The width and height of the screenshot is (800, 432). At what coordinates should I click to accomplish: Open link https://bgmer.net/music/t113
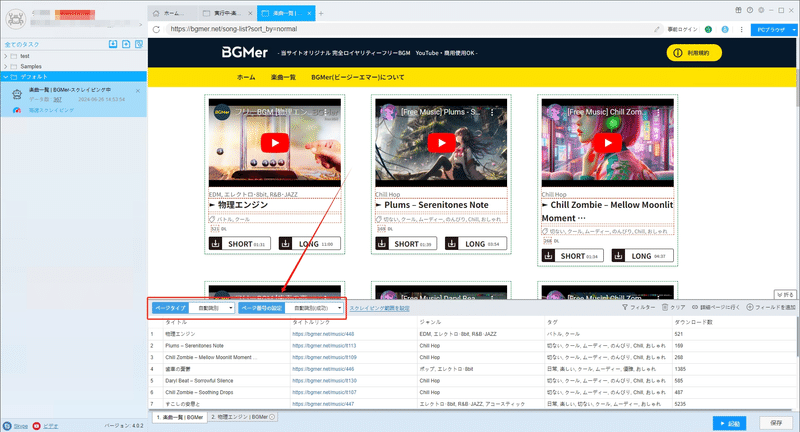tap(324, 346)
